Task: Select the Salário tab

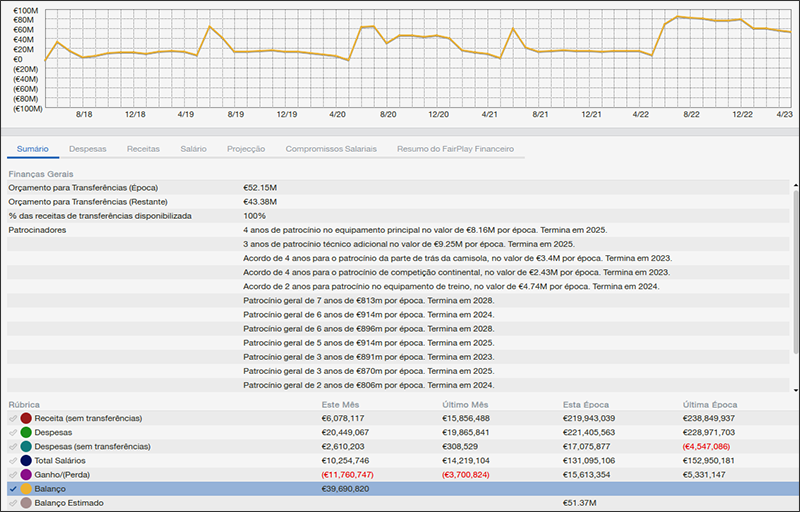Action: point(193,149)
